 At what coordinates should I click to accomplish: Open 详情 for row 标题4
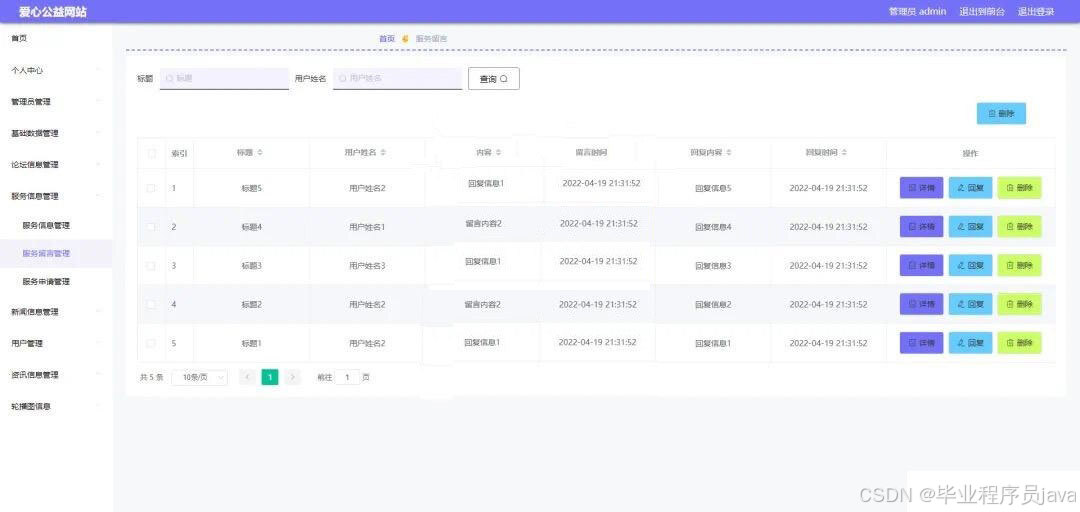[921, 226]
